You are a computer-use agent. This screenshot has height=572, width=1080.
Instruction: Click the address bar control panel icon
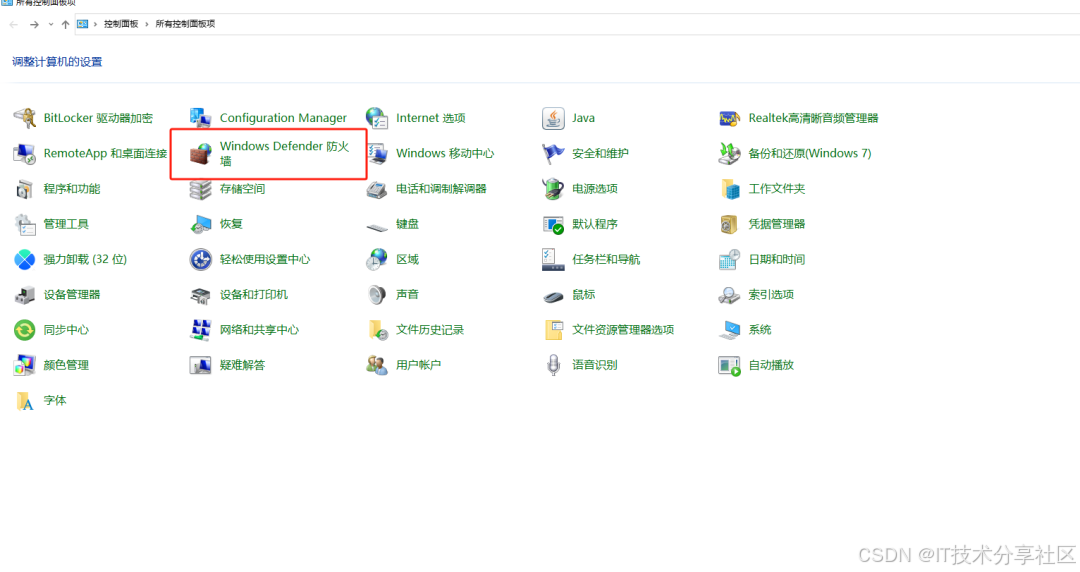(x=83, y=24)
